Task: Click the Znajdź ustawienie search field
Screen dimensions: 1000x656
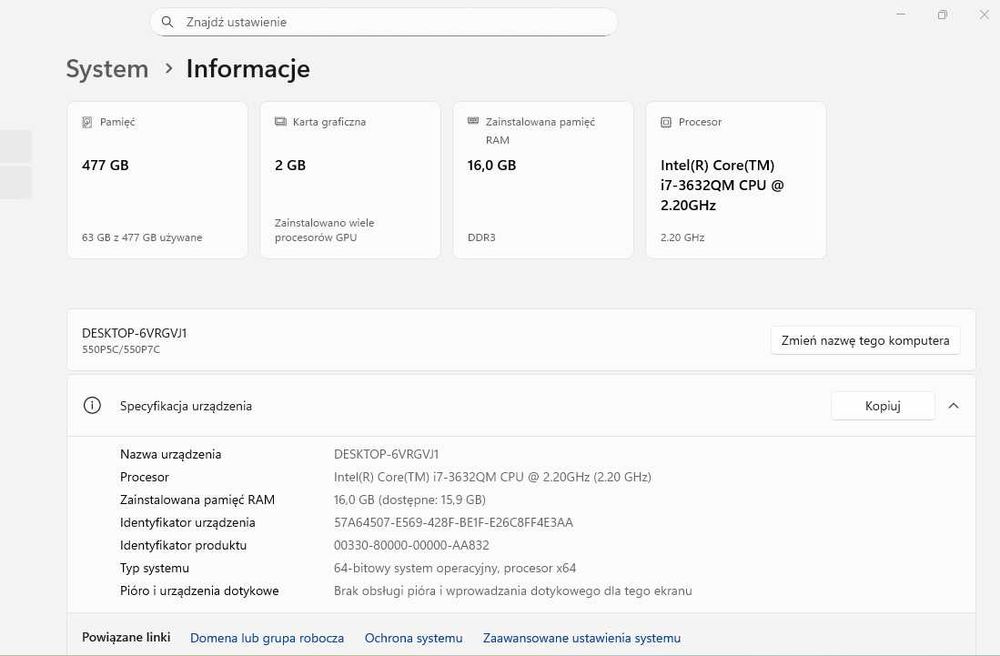Action: coord(390,22)
